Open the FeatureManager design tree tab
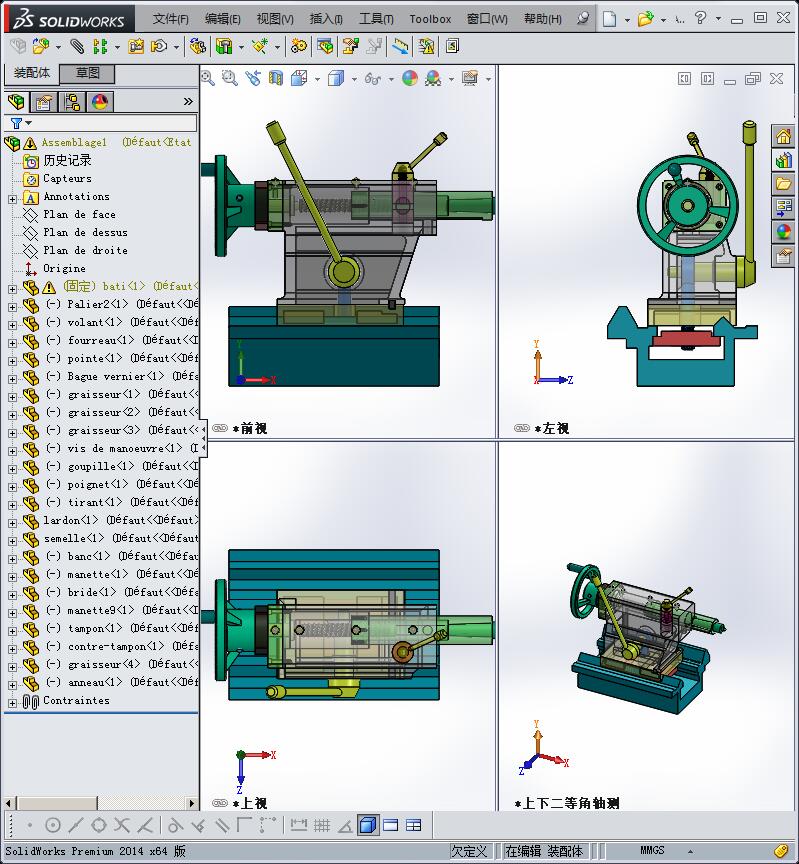The height and width of the screenshot is (864, 799). (16, 102)
